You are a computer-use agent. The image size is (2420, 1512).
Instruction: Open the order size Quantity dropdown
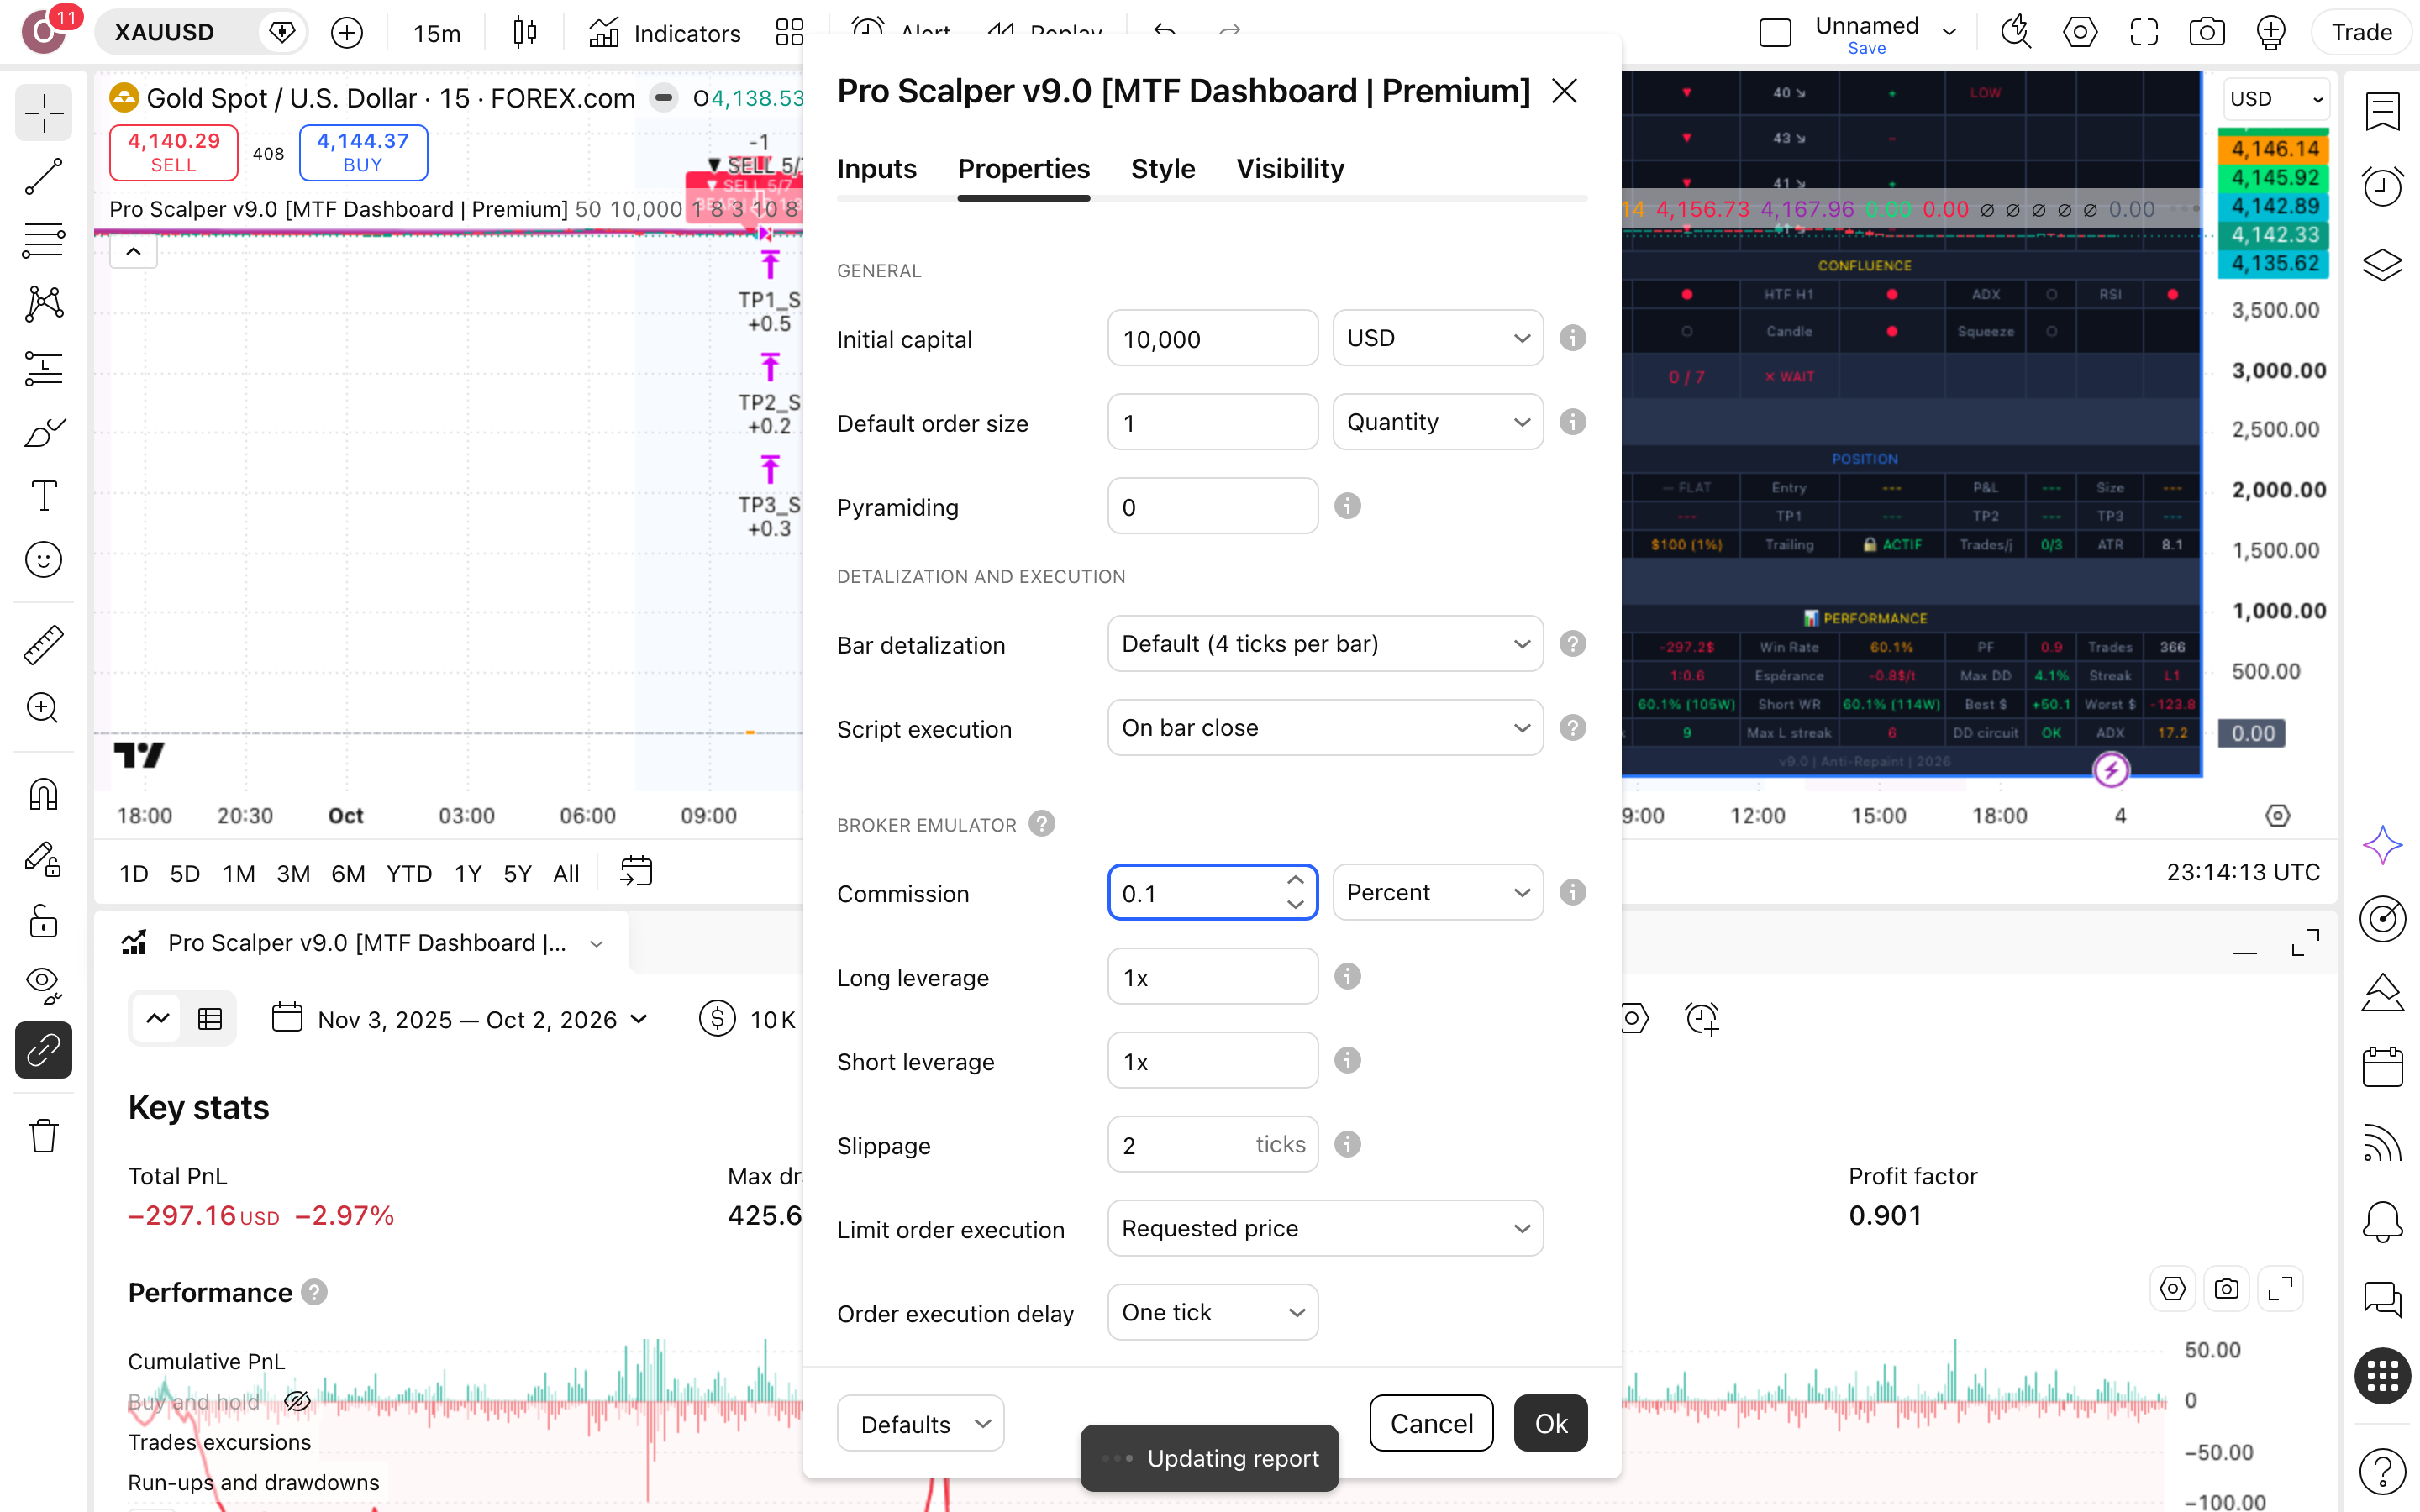point(1438,423)
